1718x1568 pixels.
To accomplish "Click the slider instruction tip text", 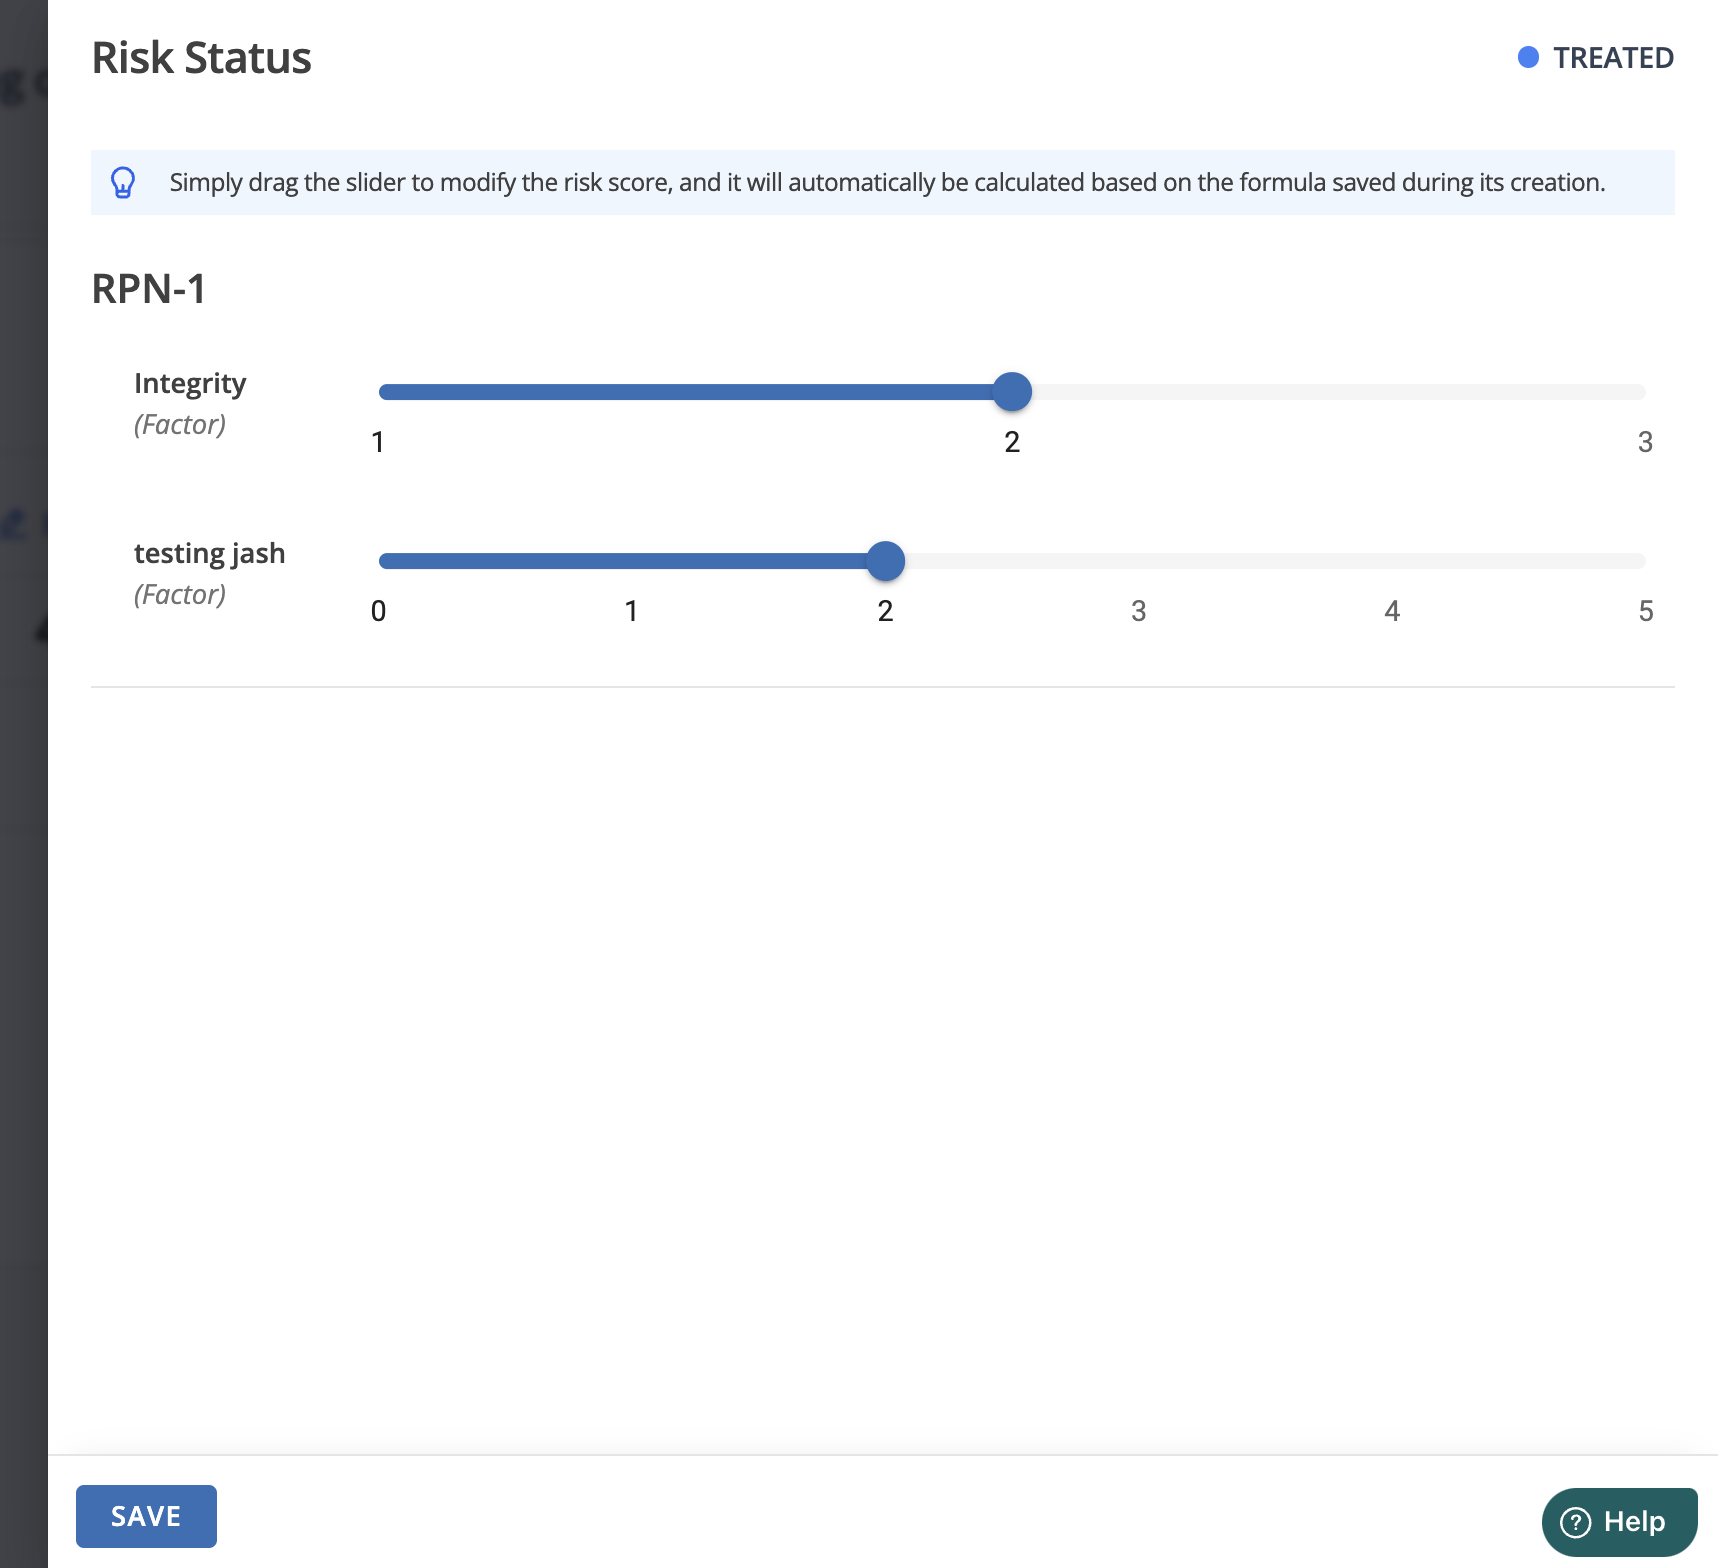I will point(887,183).
